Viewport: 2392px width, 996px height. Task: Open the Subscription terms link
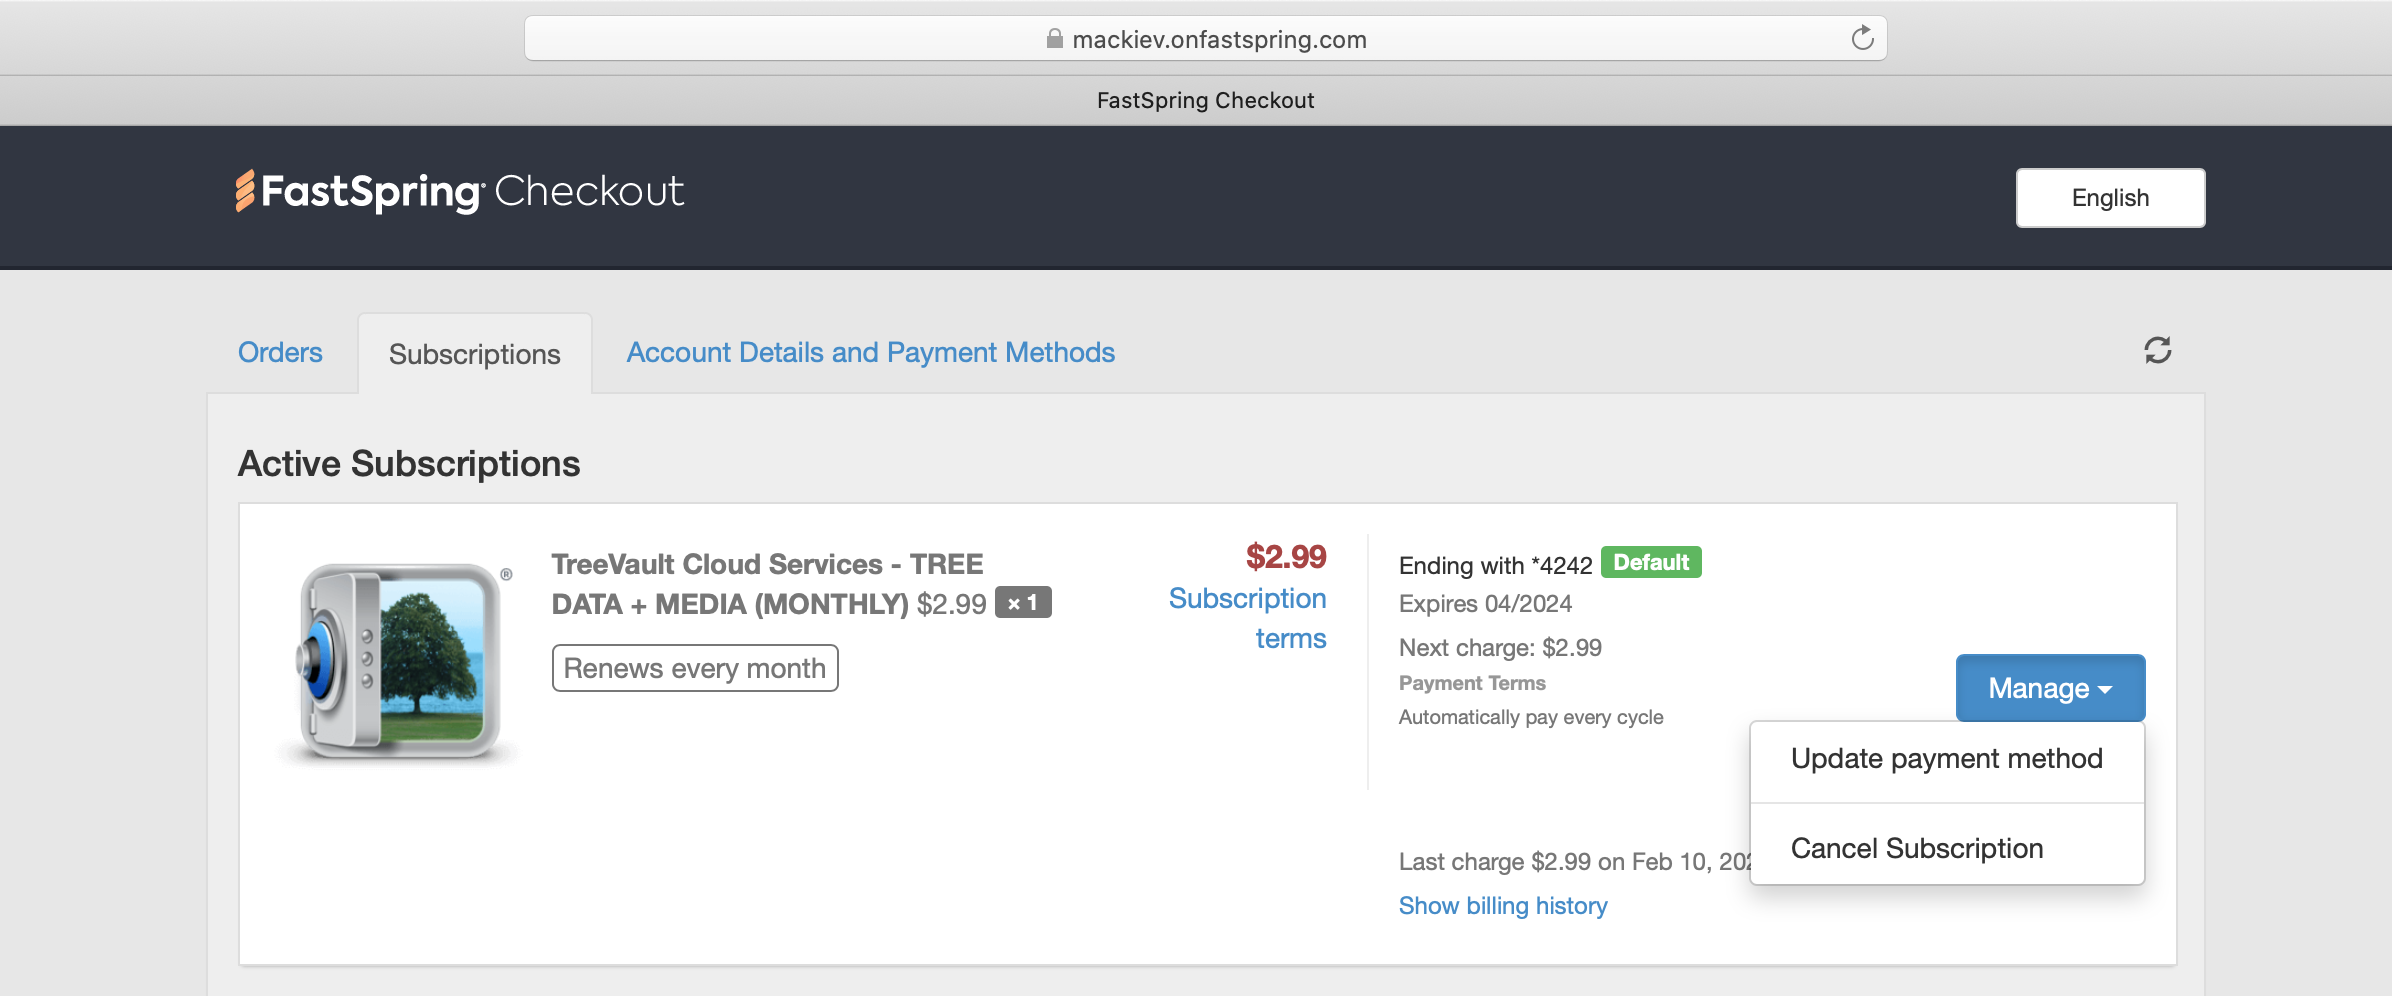(1248, 618)
